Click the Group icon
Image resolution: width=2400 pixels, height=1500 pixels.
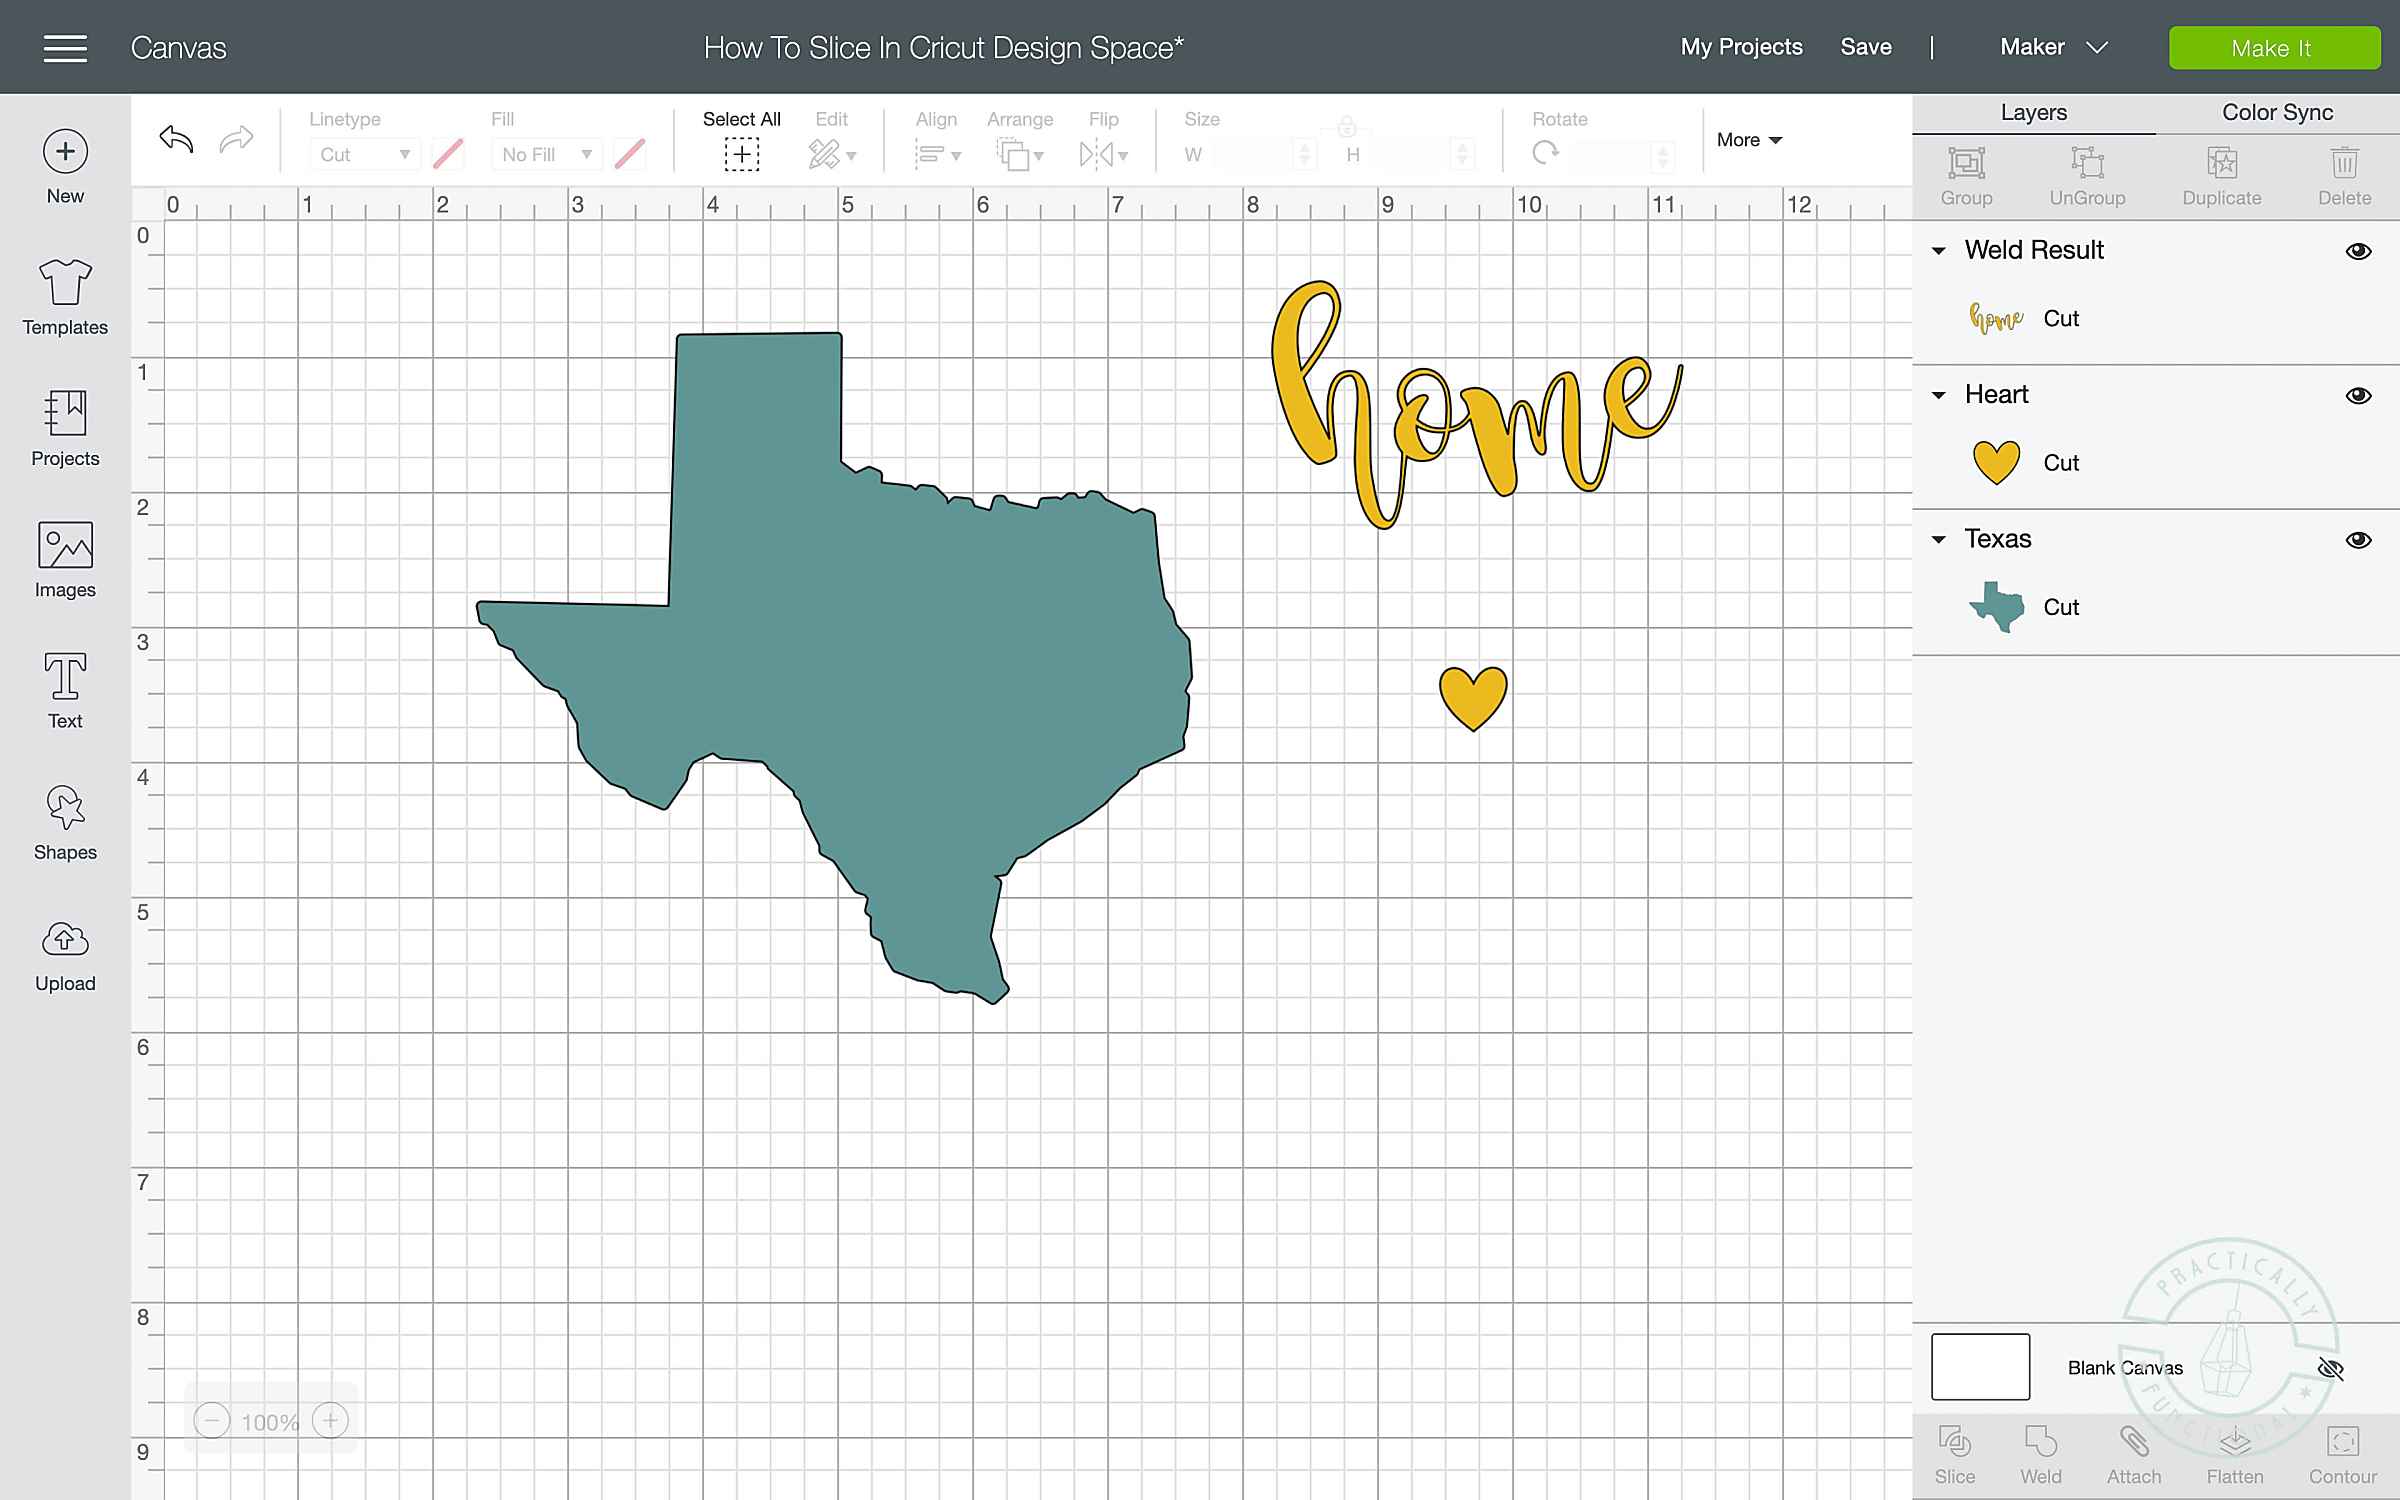point(1966,176)
